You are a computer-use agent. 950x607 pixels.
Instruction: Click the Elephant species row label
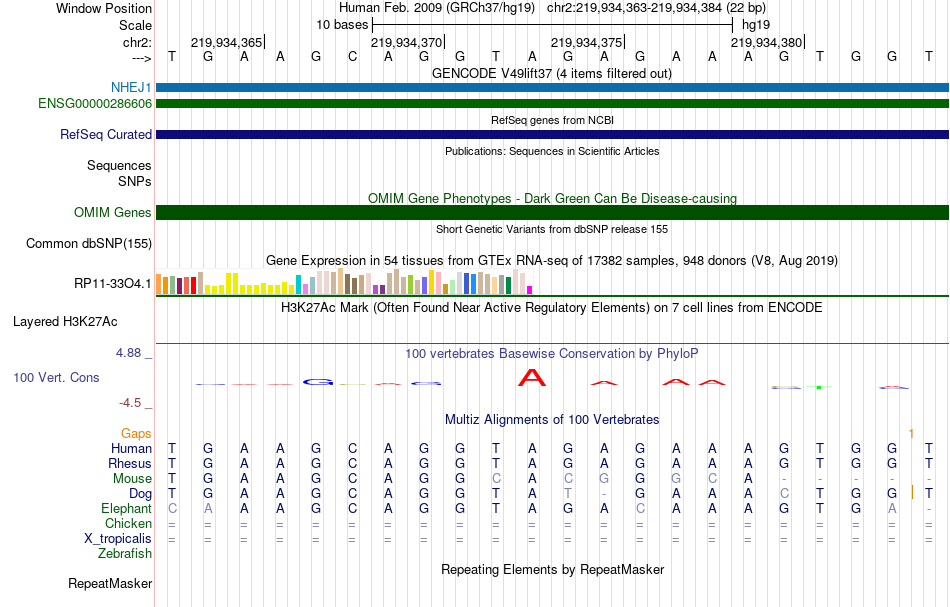(127, 508)
